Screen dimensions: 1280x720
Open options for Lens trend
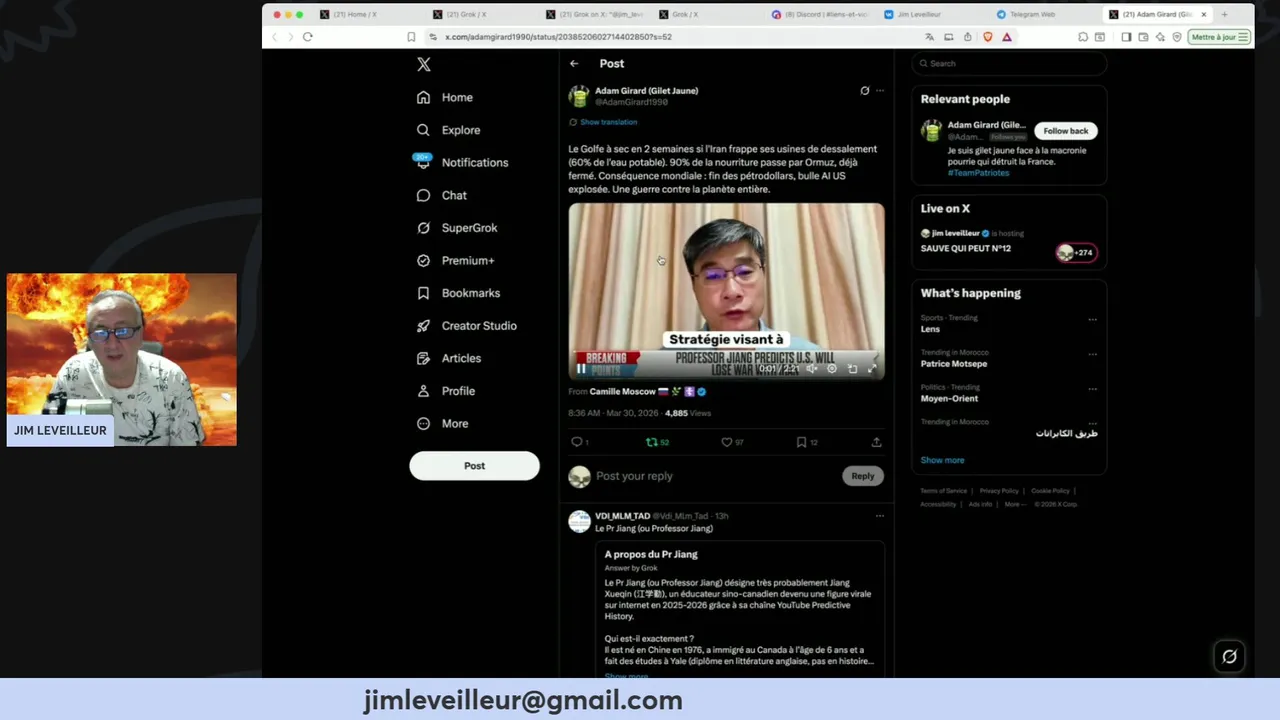click(1092, 320)
